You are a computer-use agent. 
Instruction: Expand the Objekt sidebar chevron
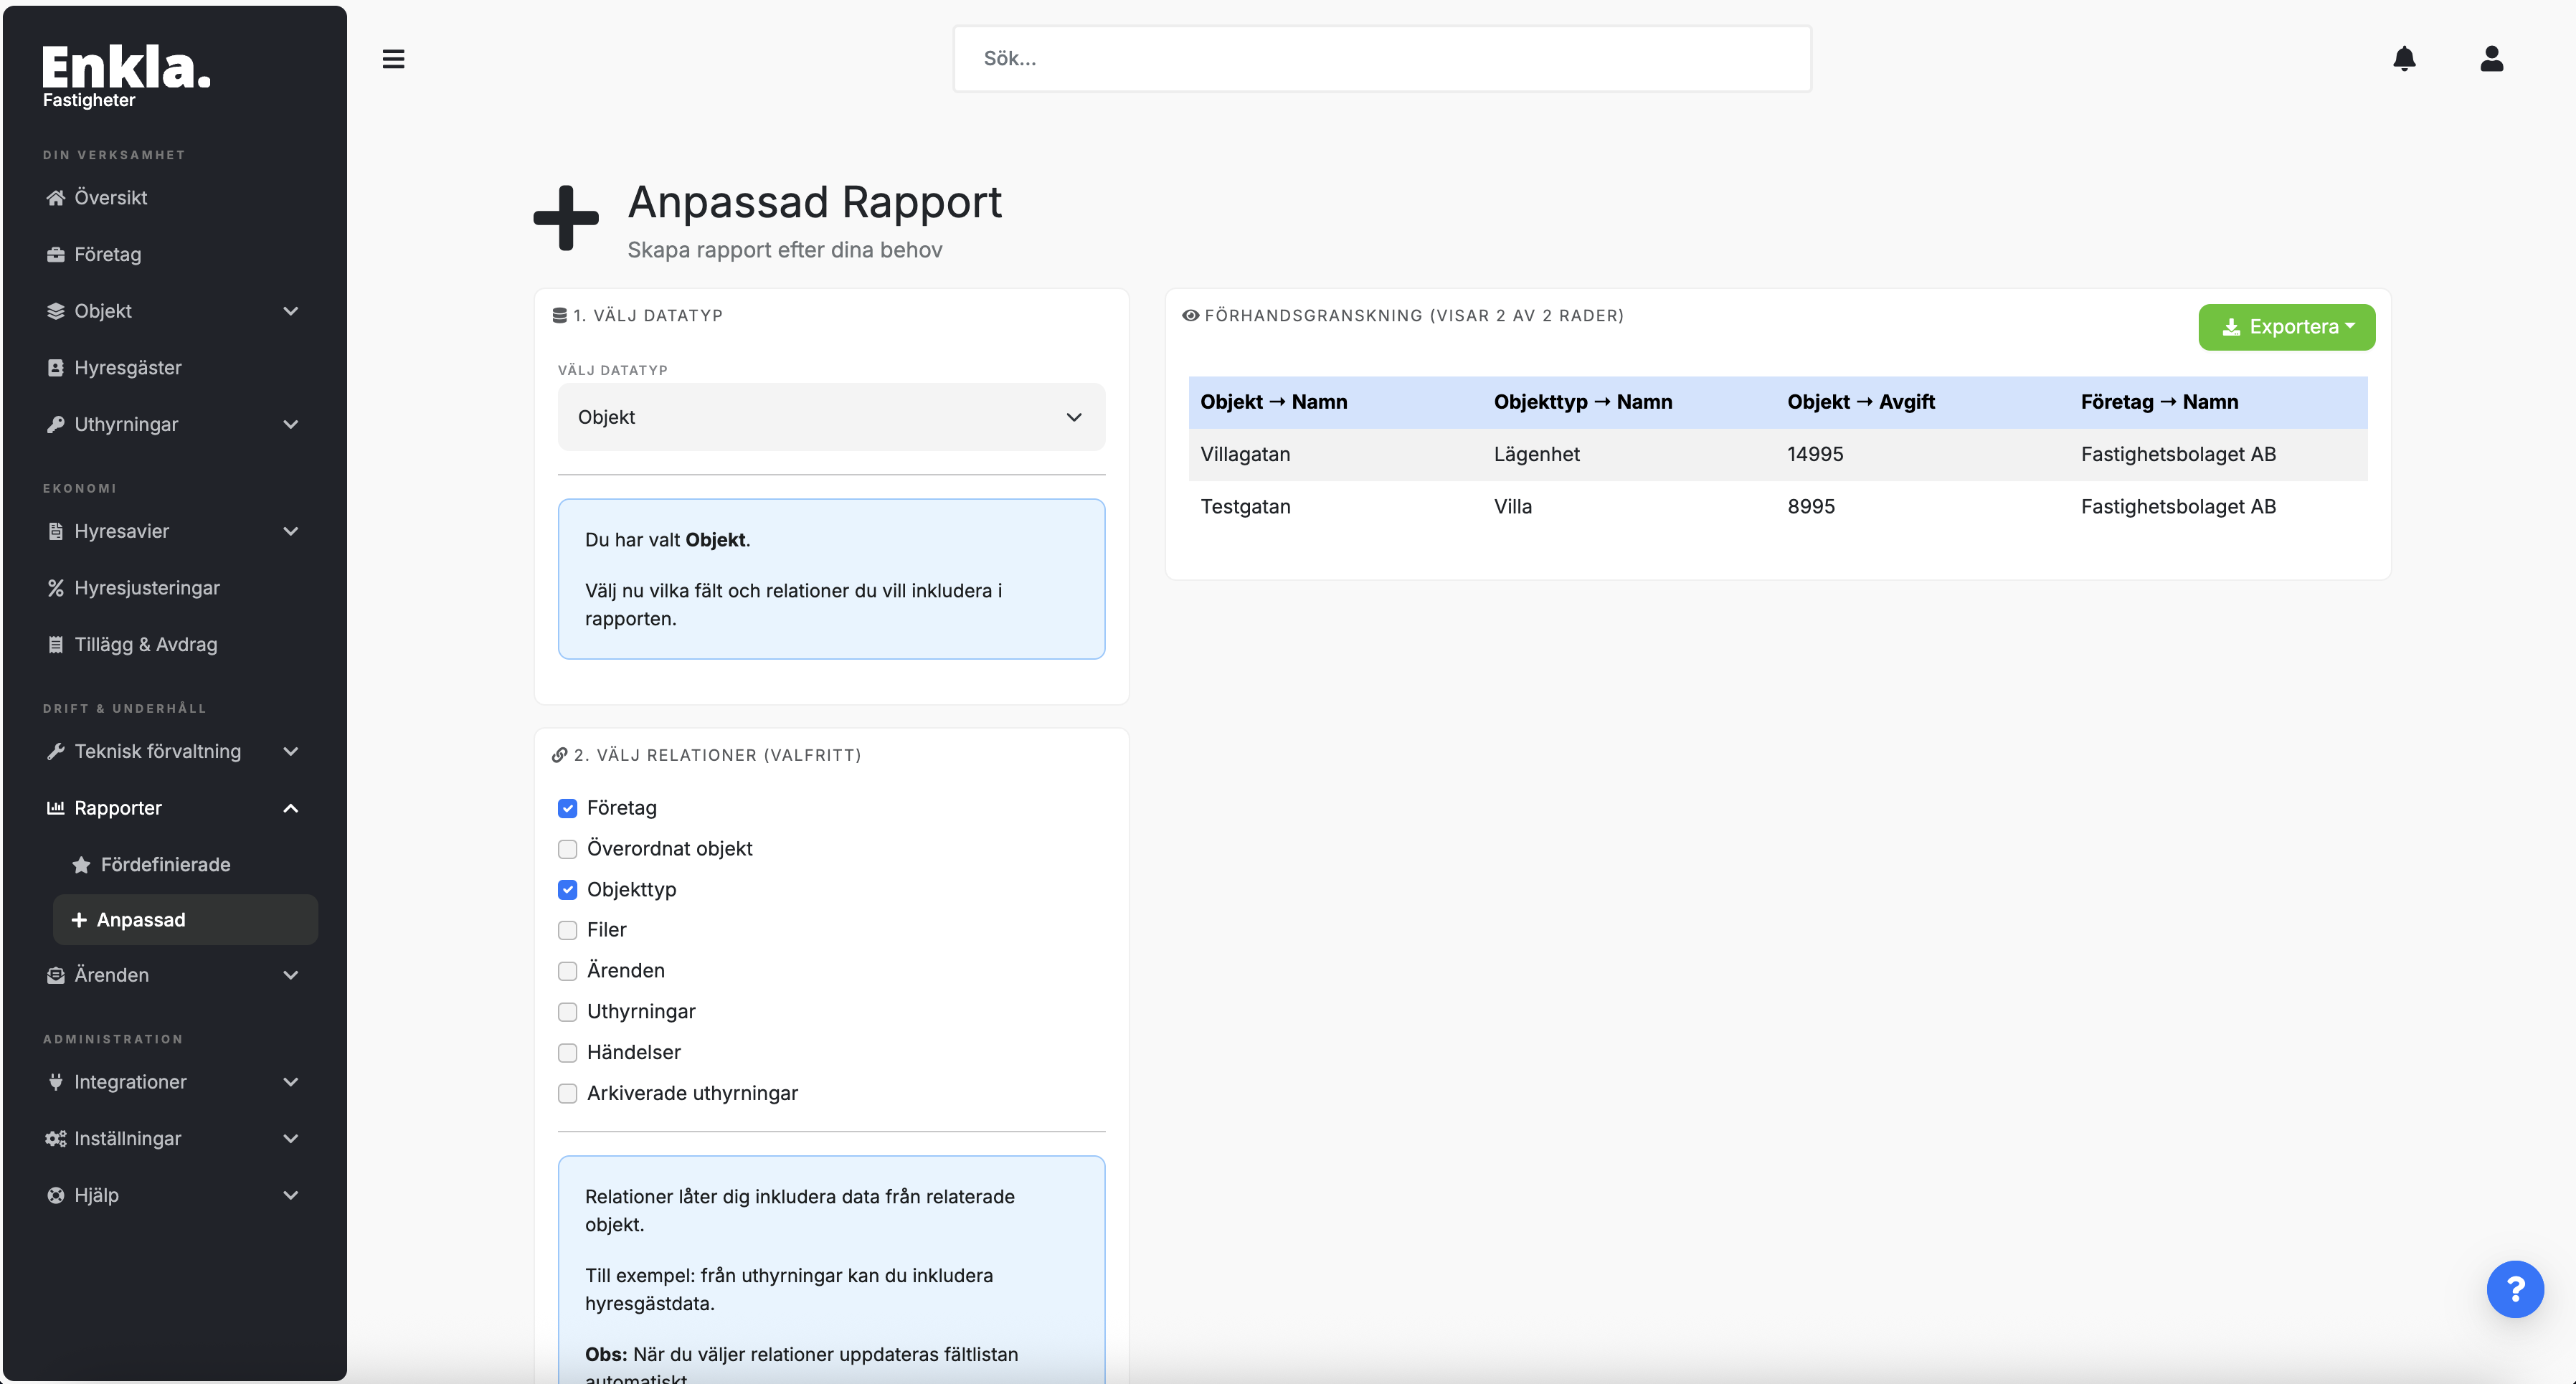point(291,311)
